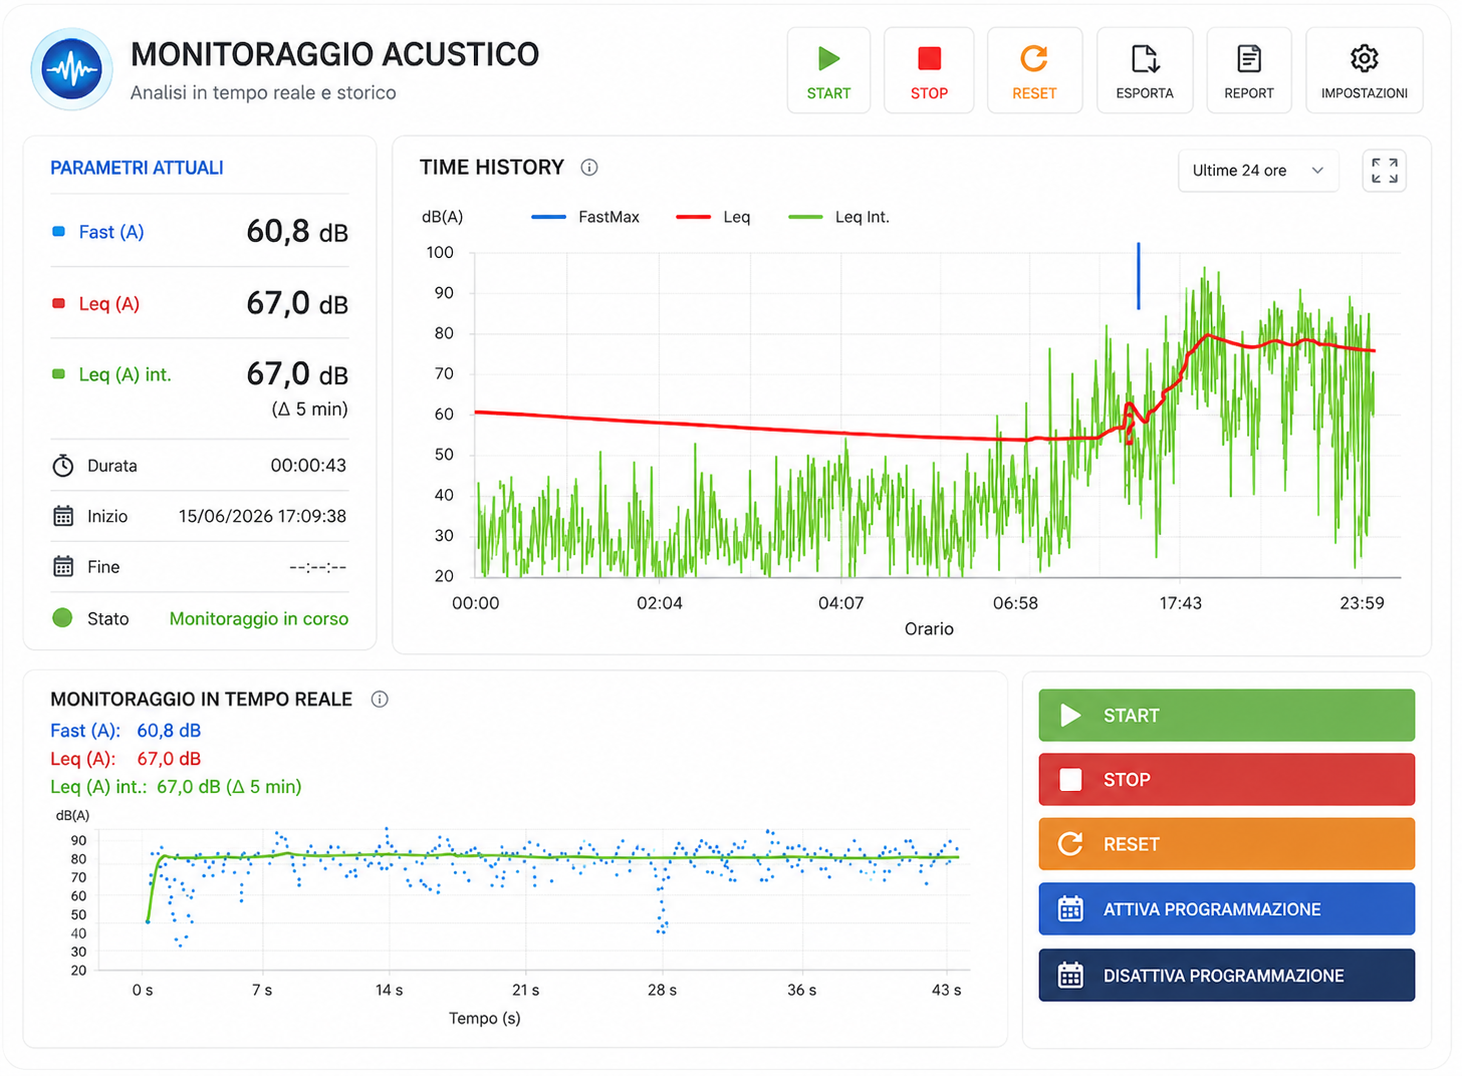Click the info icon next to TIME HISTORY
1462x1076 pixels.
pos(589,168)
